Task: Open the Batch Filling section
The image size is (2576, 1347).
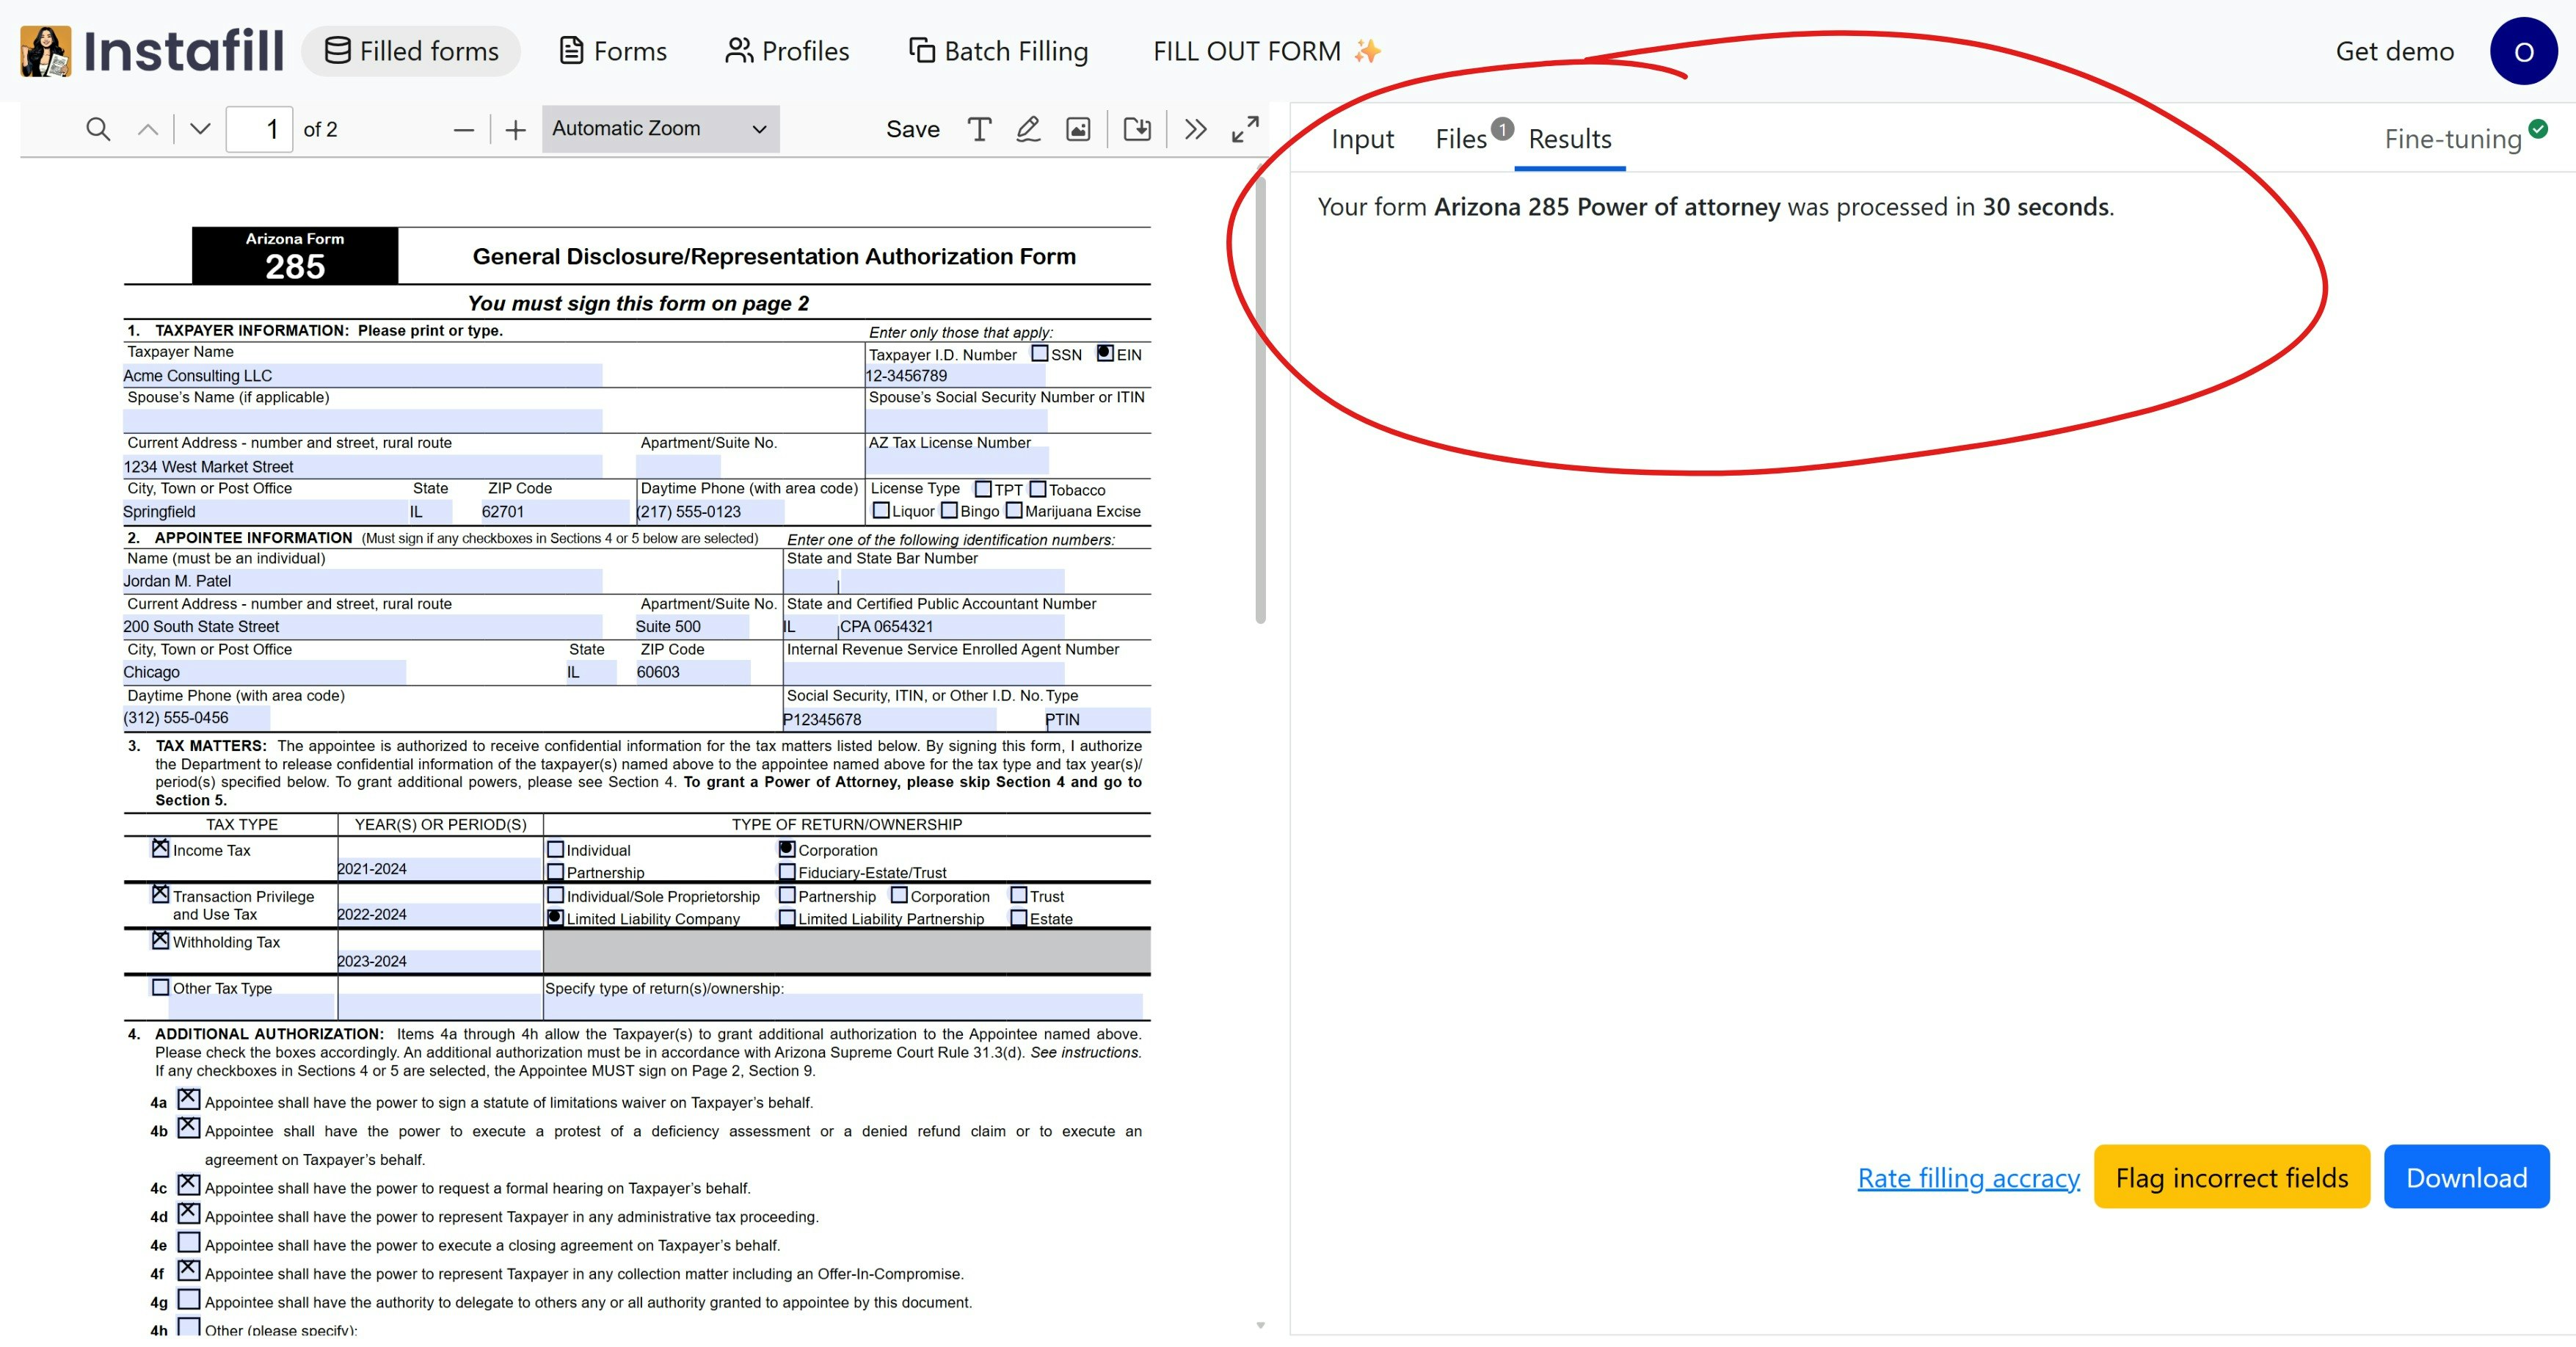Action: click(x=997, y=50)
